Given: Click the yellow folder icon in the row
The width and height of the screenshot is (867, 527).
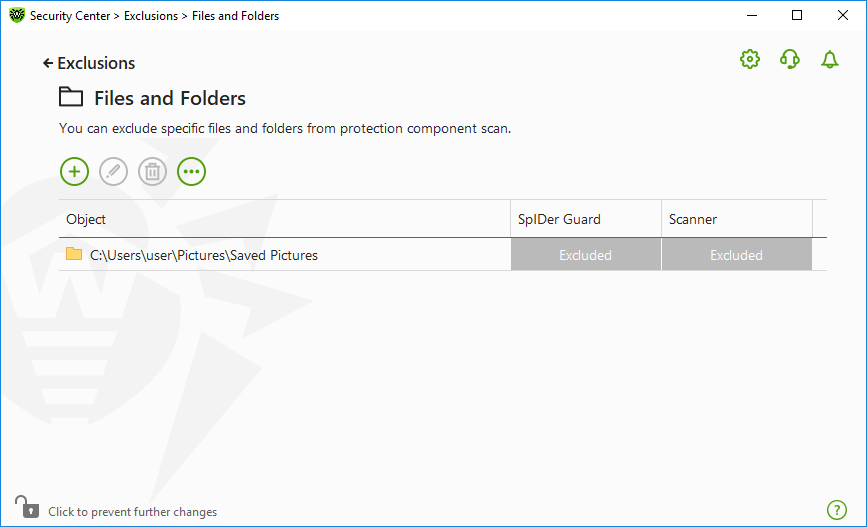Looking at the screenshot, I should 74,254.
